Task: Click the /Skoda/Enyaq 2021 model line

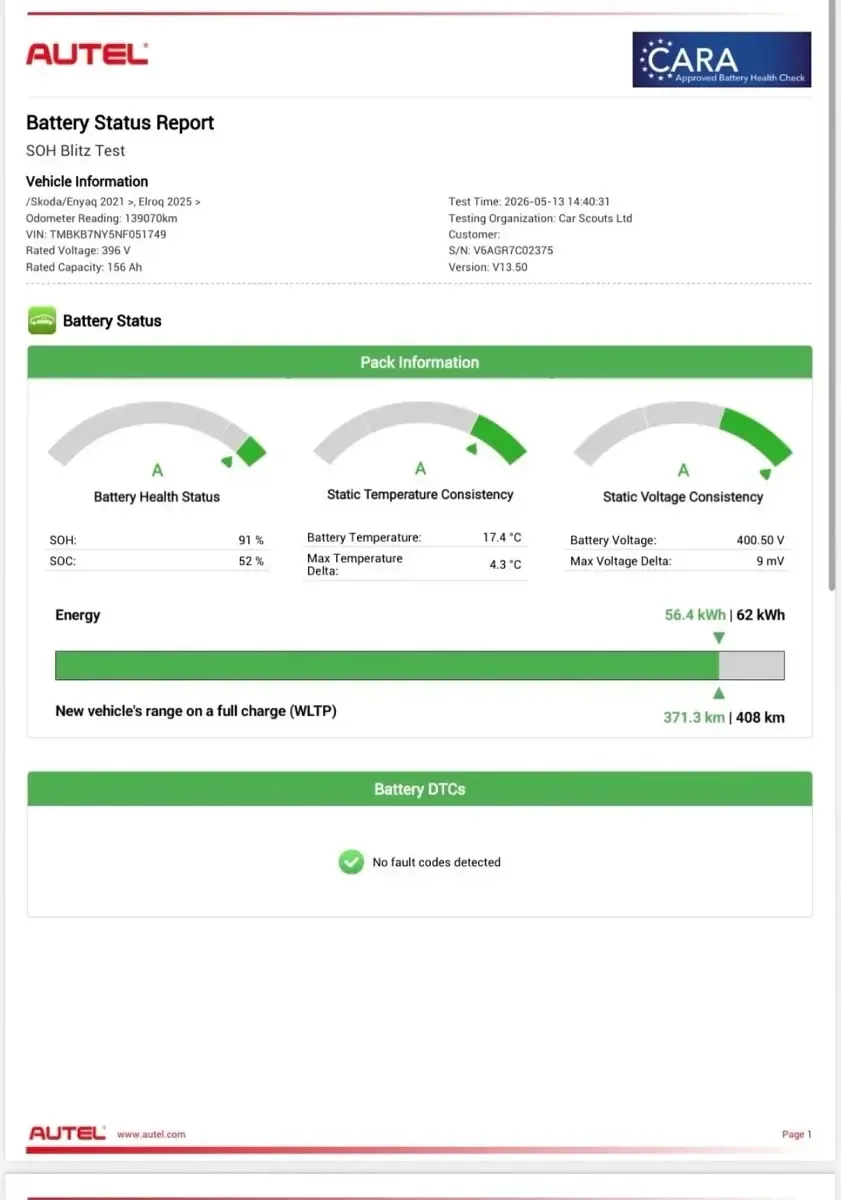Action: [x=113, y=202]
